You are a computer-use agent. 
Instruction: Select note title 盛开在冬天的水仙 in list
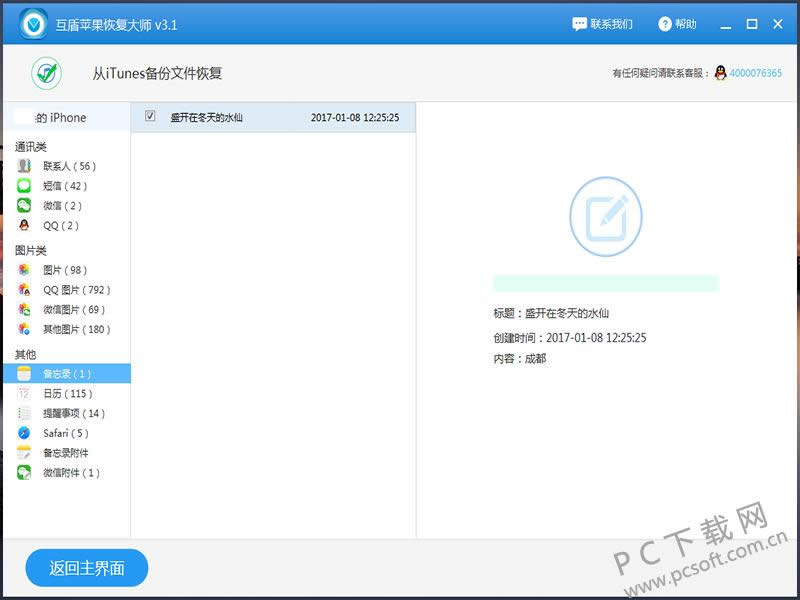[207, 117]
